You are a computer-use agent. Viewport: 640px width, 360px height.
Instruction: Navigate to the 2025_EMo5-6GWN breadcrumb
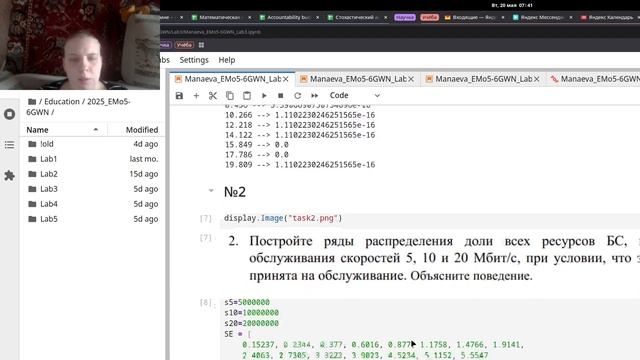(78, 107)
